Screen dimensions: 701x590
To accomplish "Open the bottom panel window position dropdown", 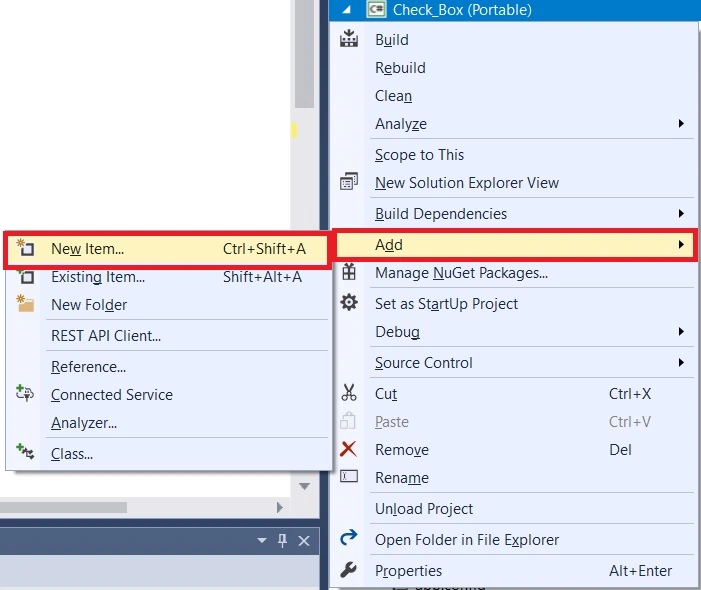I will (262, 541).
